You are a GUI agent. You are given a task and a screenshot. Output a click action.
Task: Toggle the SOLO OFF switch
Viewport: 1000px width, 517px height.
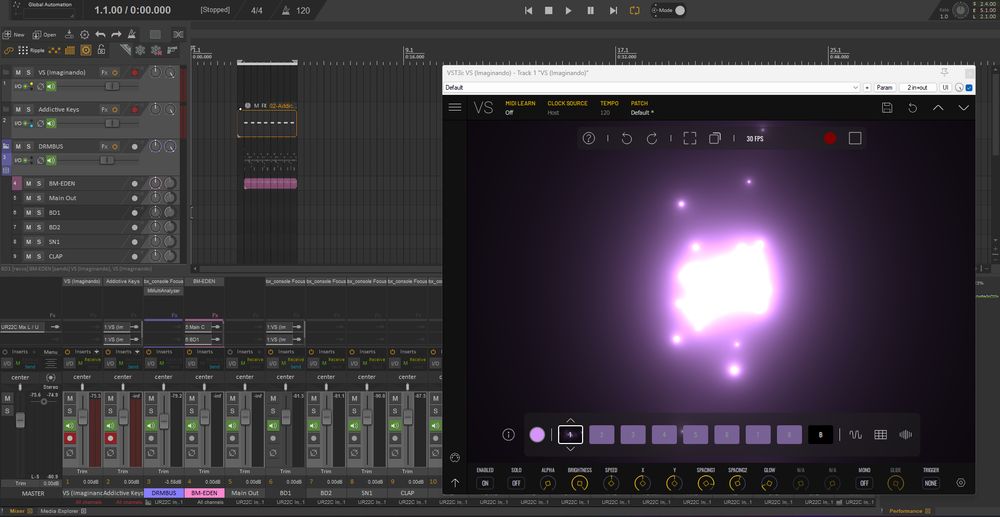tap(516, 483)
